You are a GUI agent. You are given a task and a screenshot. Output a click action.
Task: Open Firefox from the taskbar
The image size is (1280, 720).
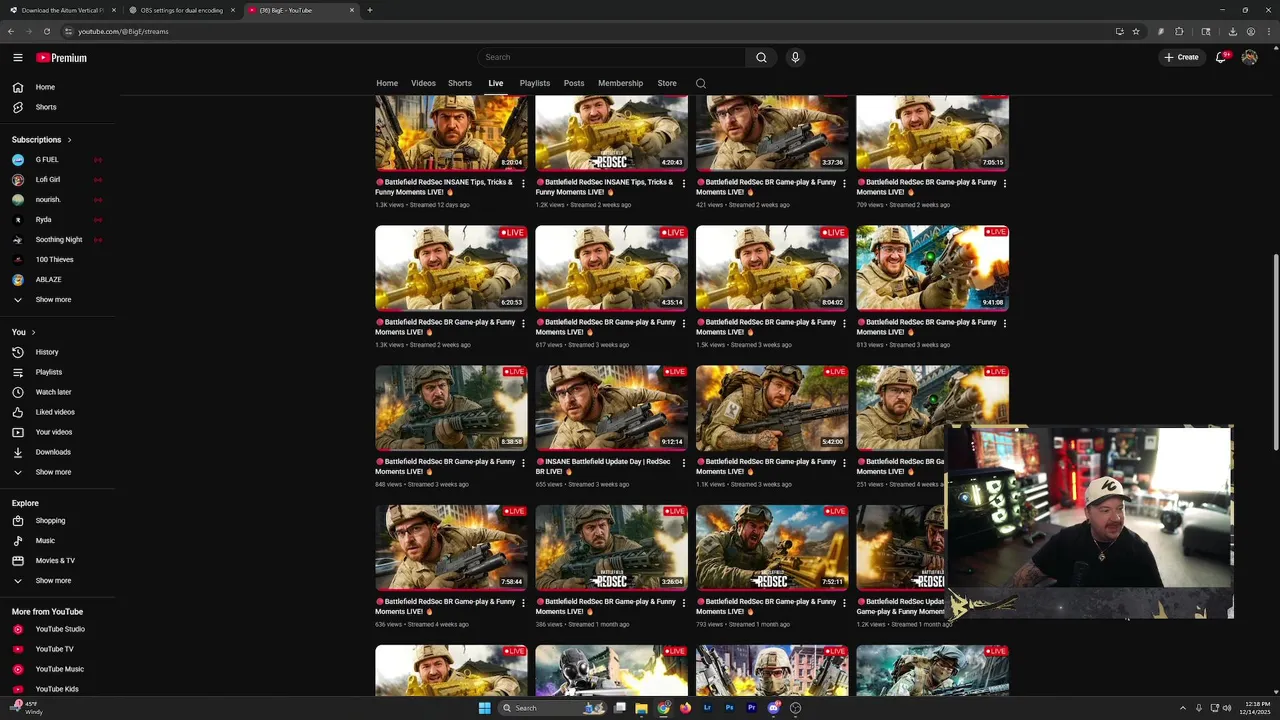point(685,708)
